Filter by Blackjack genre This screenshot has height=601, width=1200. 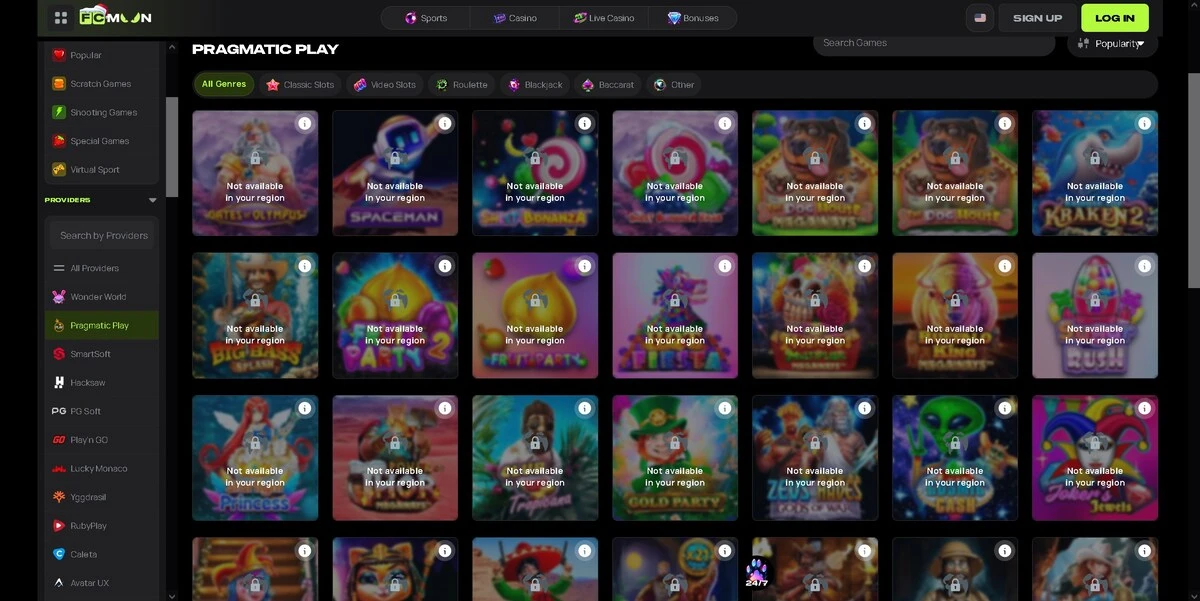535,85
